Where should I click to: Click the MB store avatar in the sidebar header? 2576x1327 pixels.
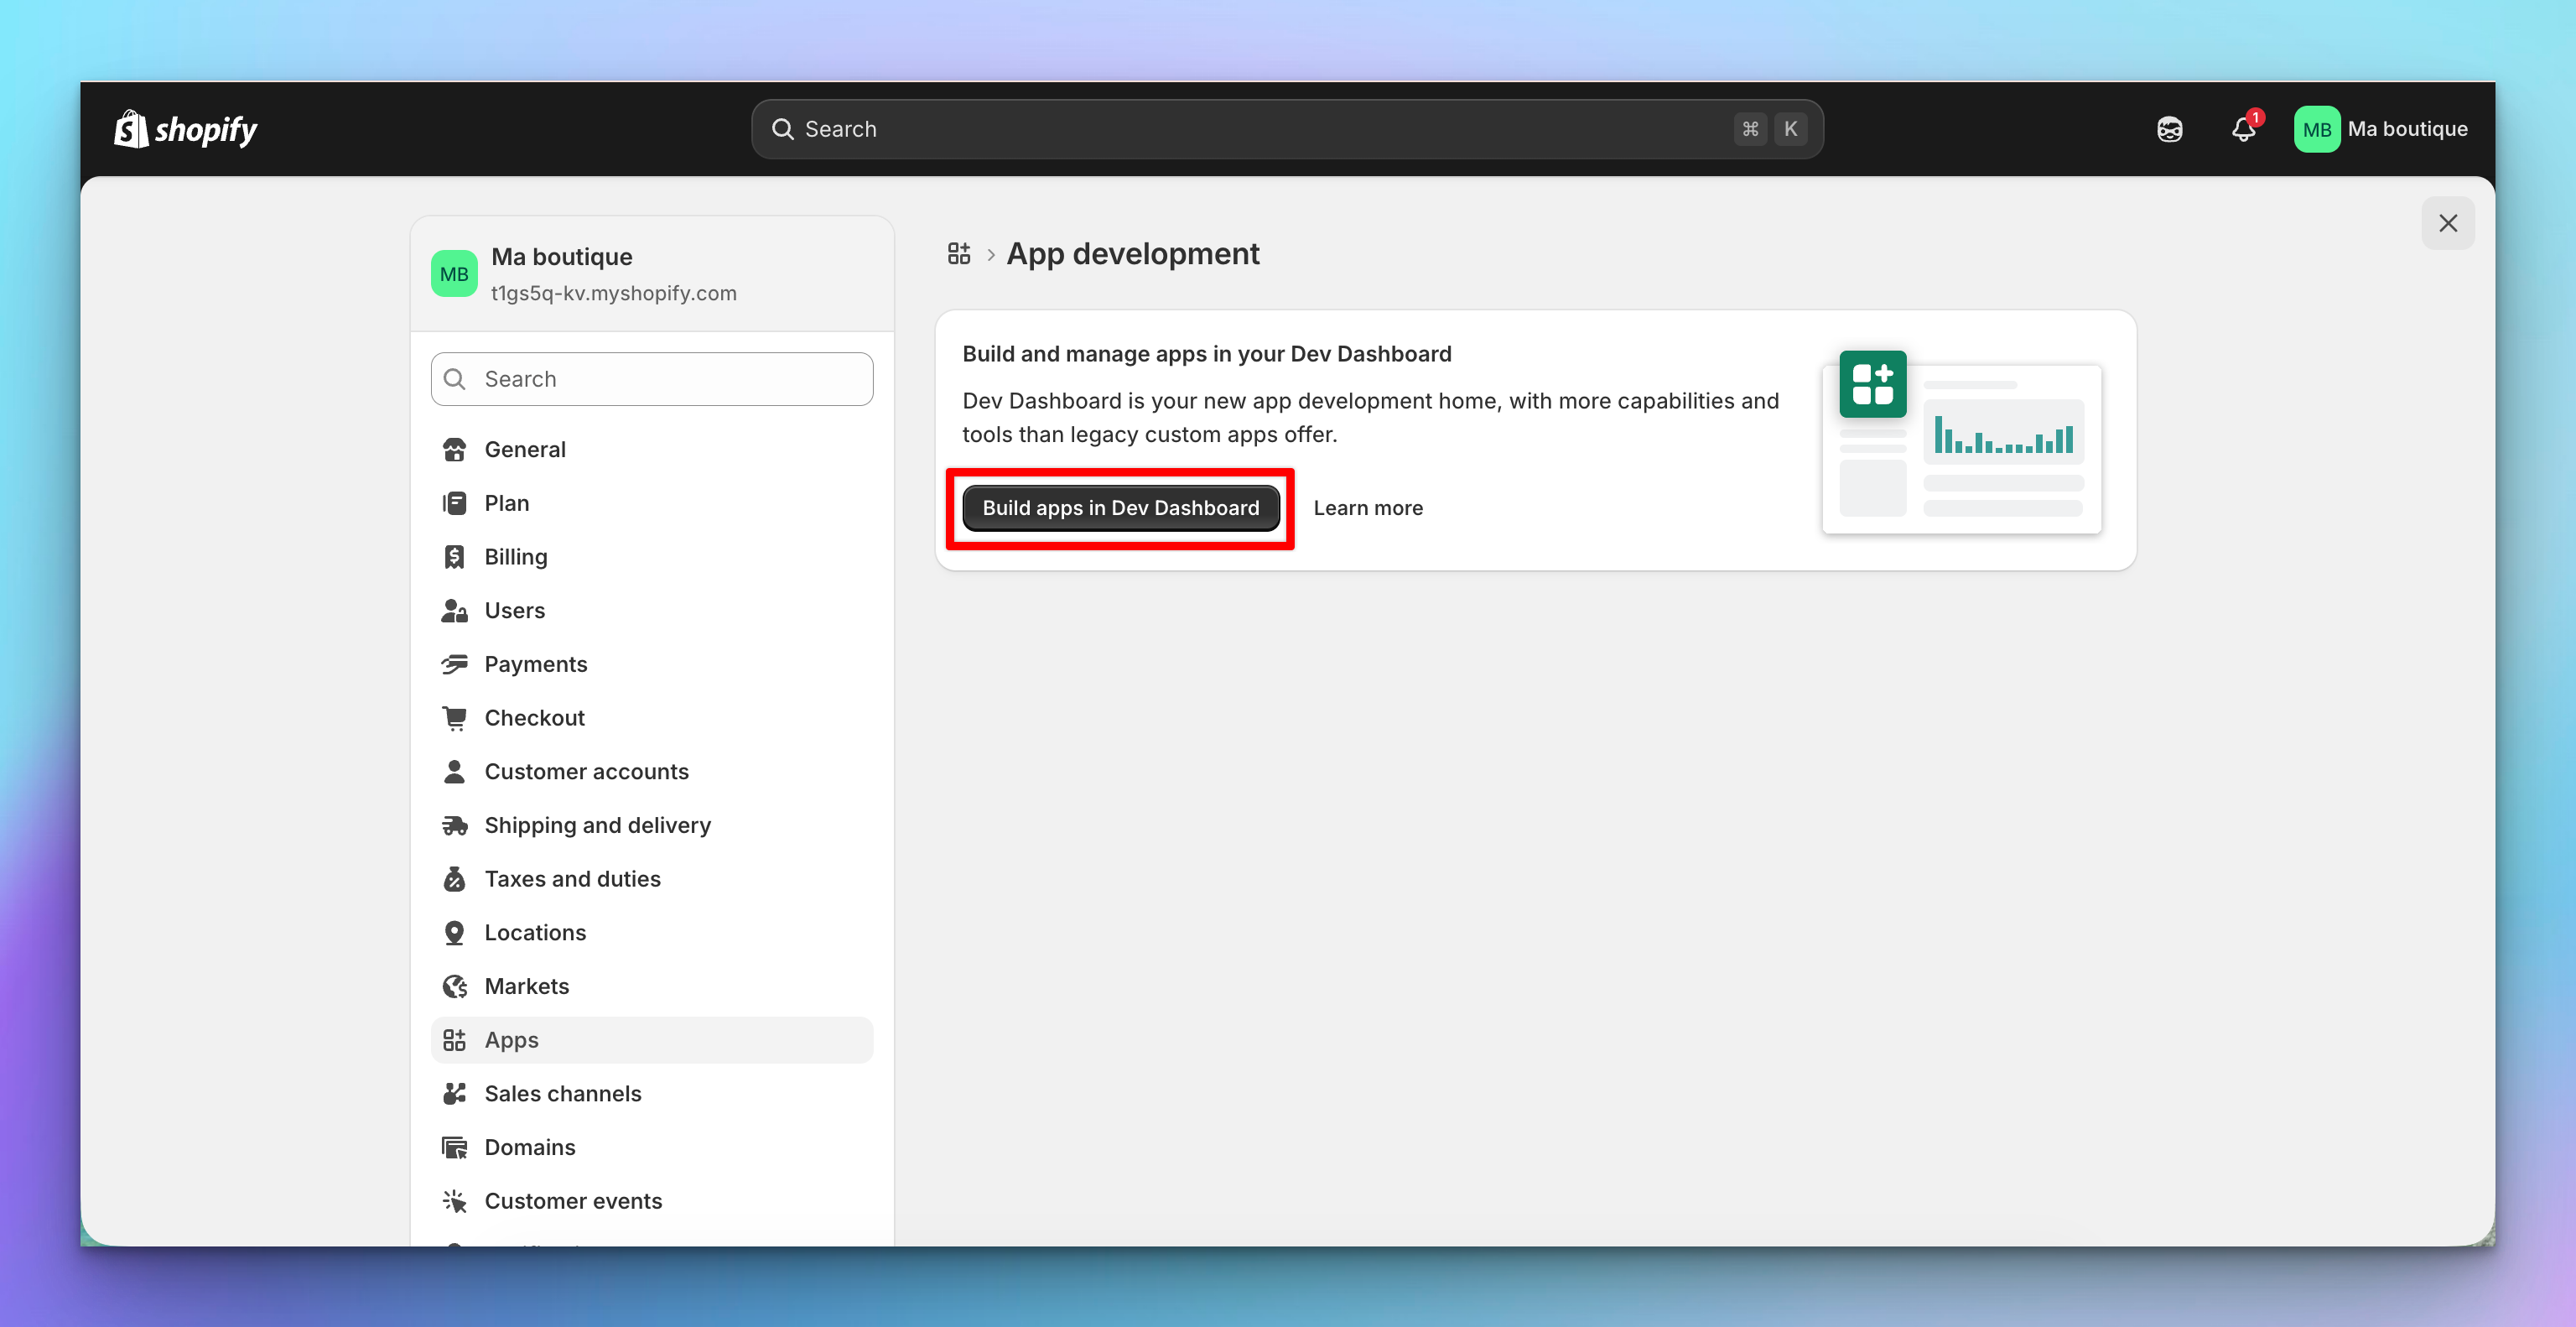[454, 274]
